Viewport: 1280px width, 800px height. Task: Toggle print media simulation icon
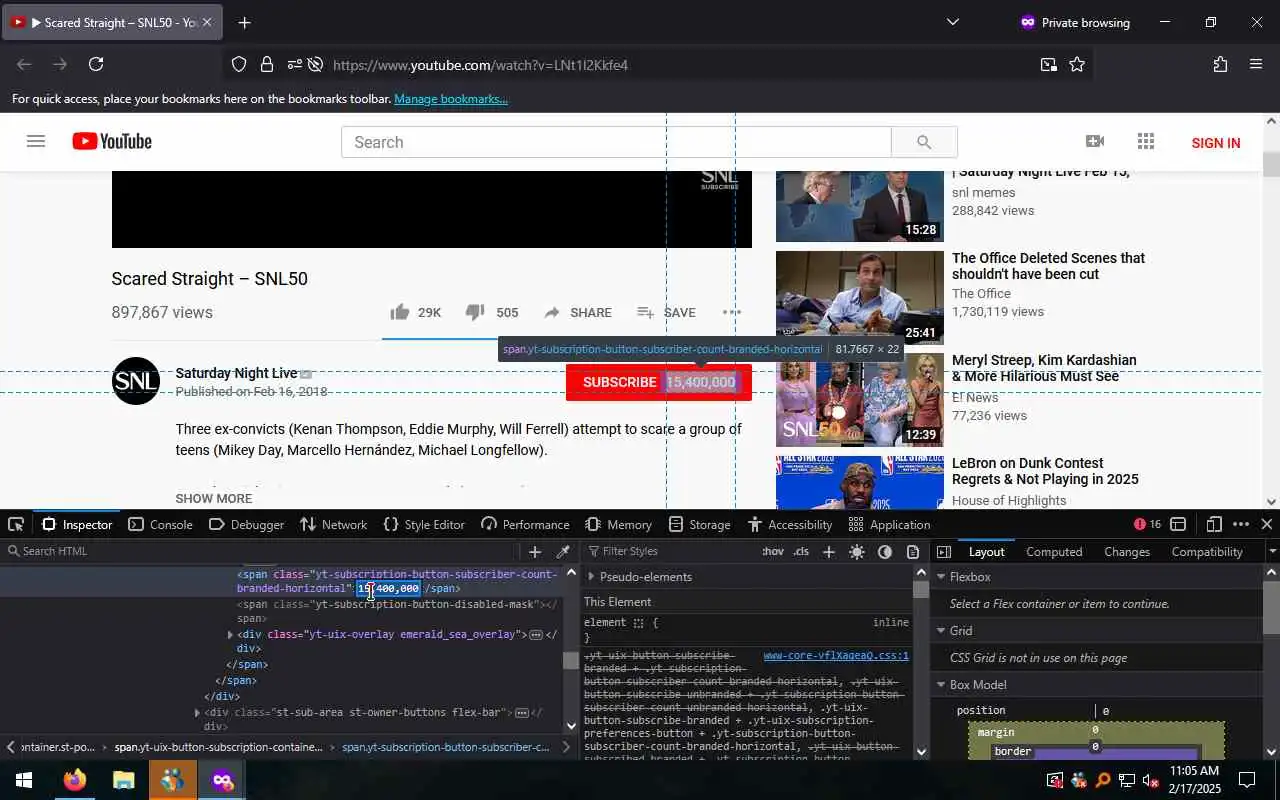[x=913, y=552]
